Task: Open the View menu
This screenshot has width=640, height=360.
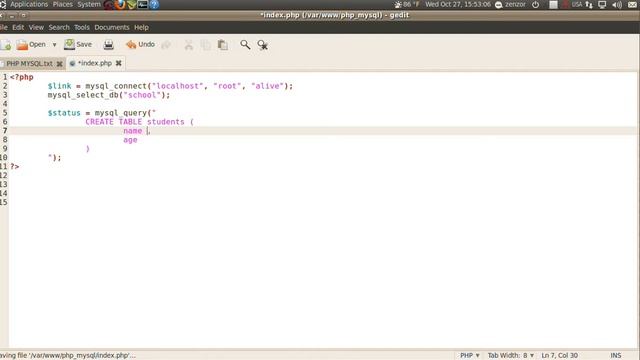Action: [36, 27]
